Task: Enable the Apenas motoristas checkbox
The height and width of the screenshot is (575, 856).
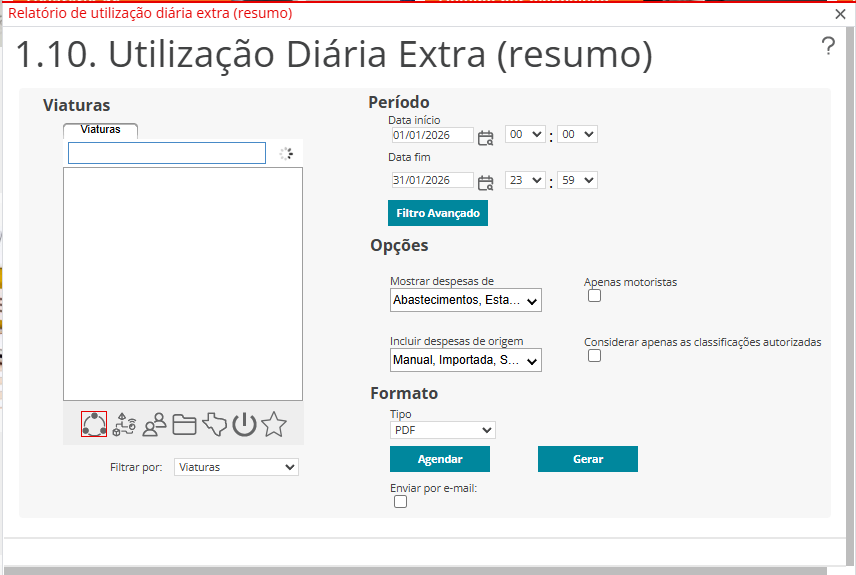Action: pos(594,296)
